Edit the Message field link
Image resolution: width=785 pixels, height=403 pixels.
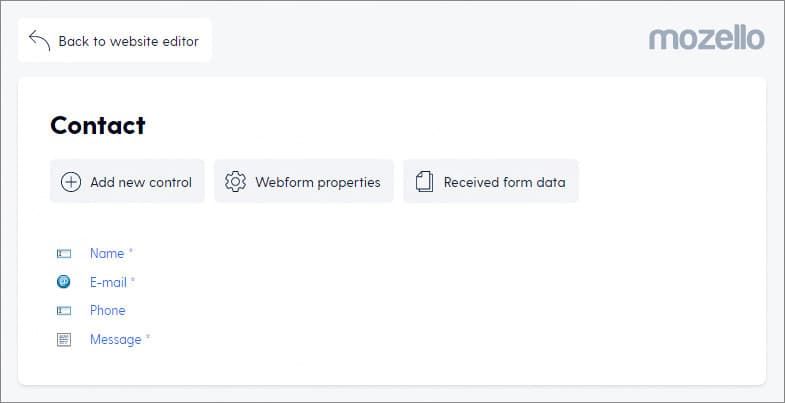(x=116, y=339)
